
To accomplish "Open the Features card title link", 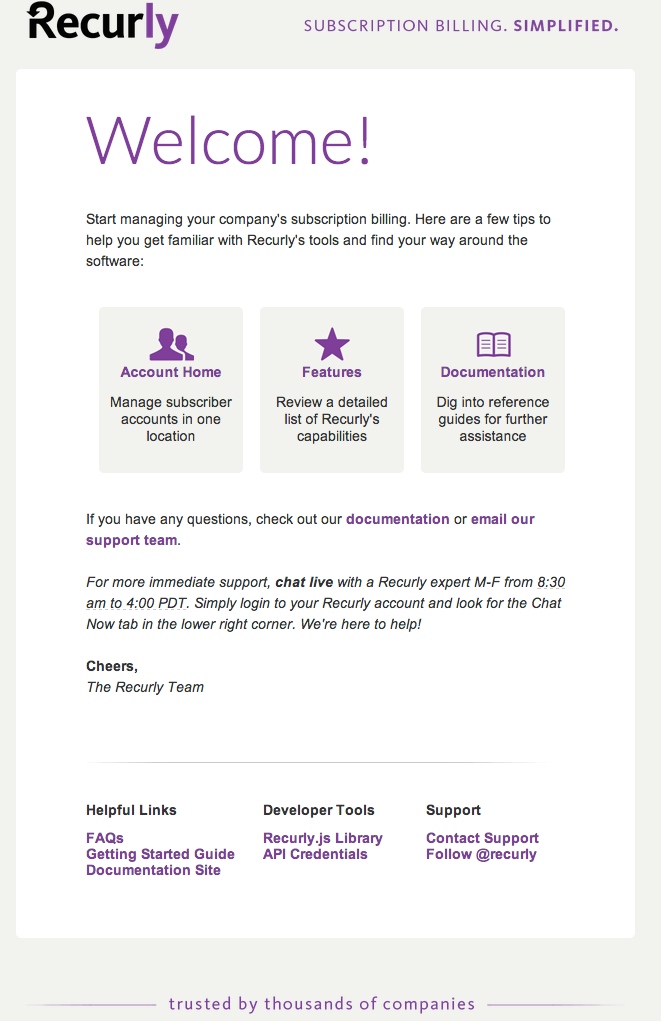I will point(331,372).
